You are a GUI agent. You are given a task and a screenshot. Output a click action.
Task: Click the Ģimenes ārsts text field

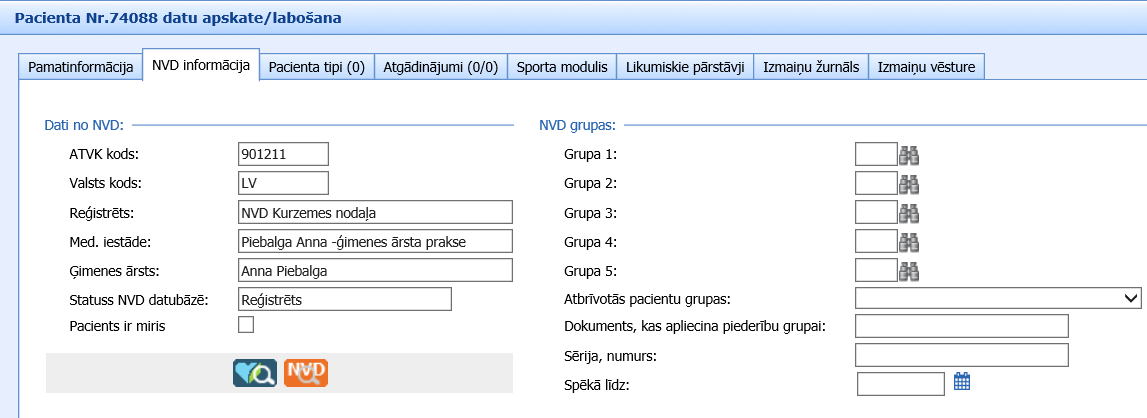tap(374, 271)
